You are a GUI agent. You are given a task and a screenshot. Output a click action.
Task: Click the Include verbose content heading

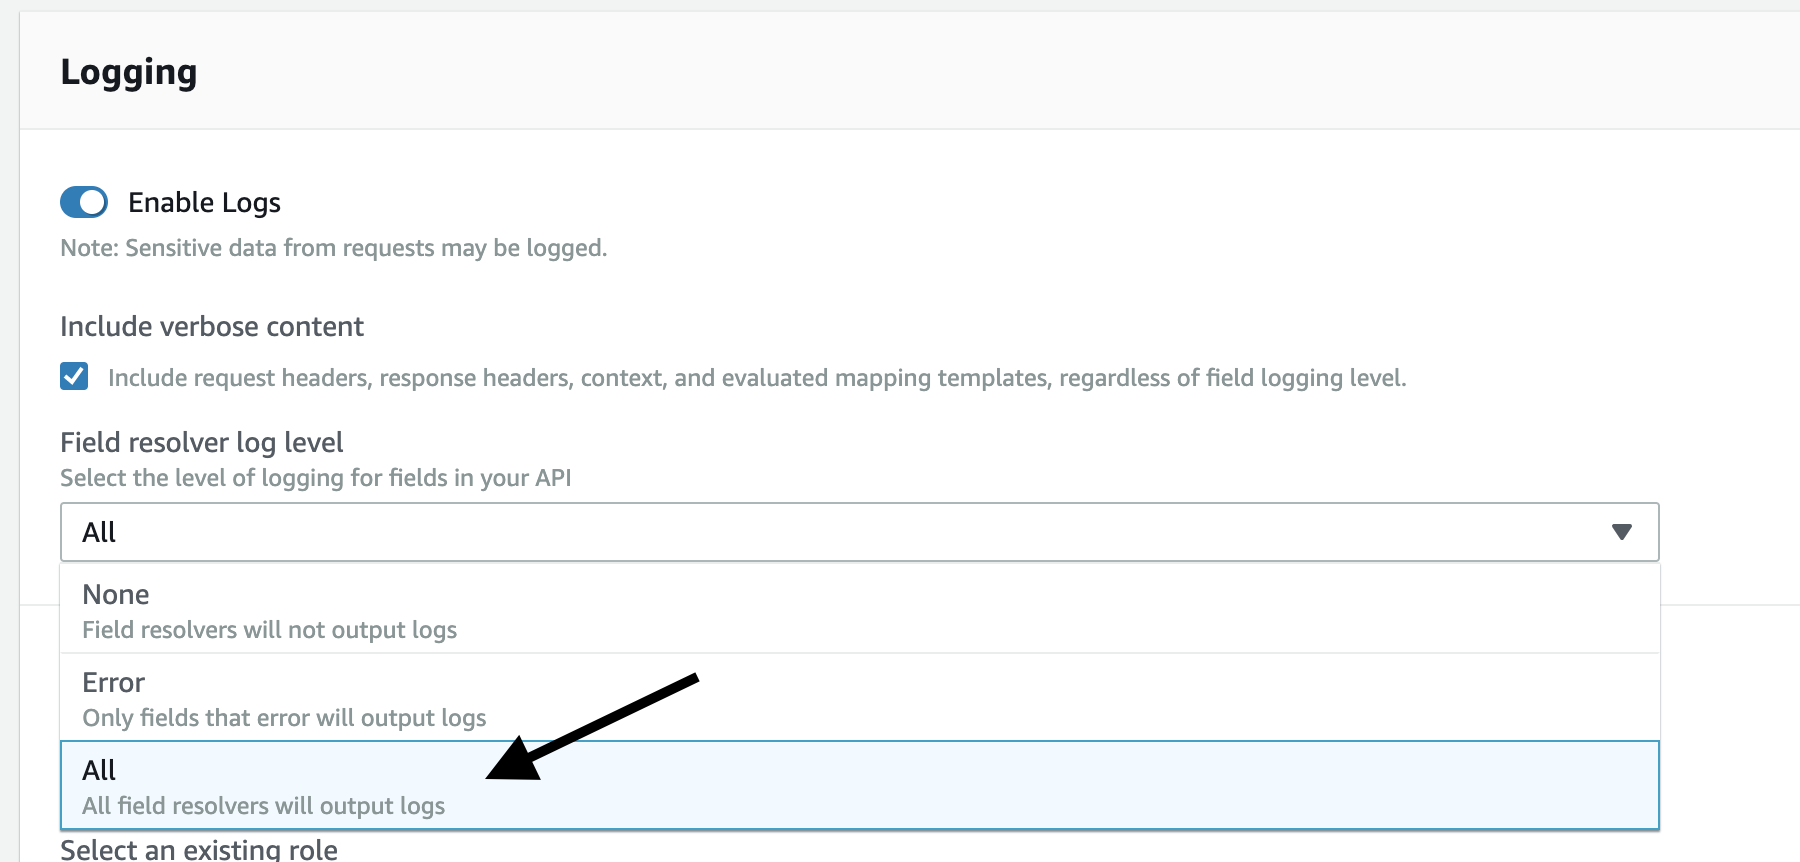click(x=211, y=326)
